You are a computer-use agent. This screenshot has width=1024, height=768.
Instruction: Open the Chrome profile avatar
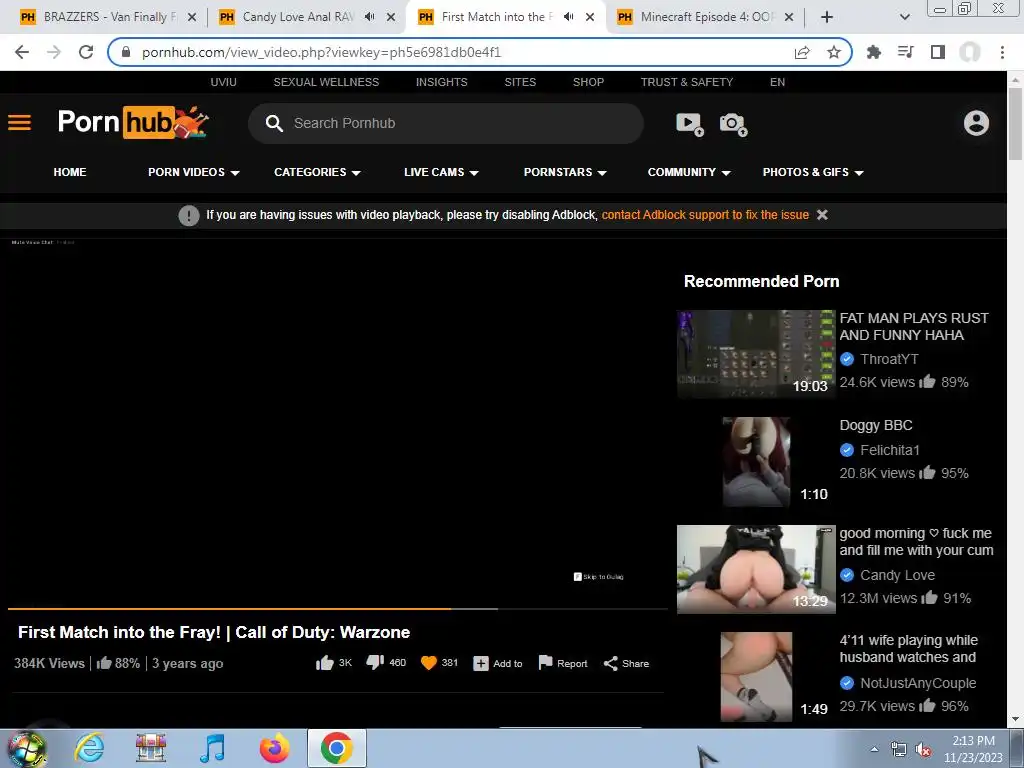point(970,52)
